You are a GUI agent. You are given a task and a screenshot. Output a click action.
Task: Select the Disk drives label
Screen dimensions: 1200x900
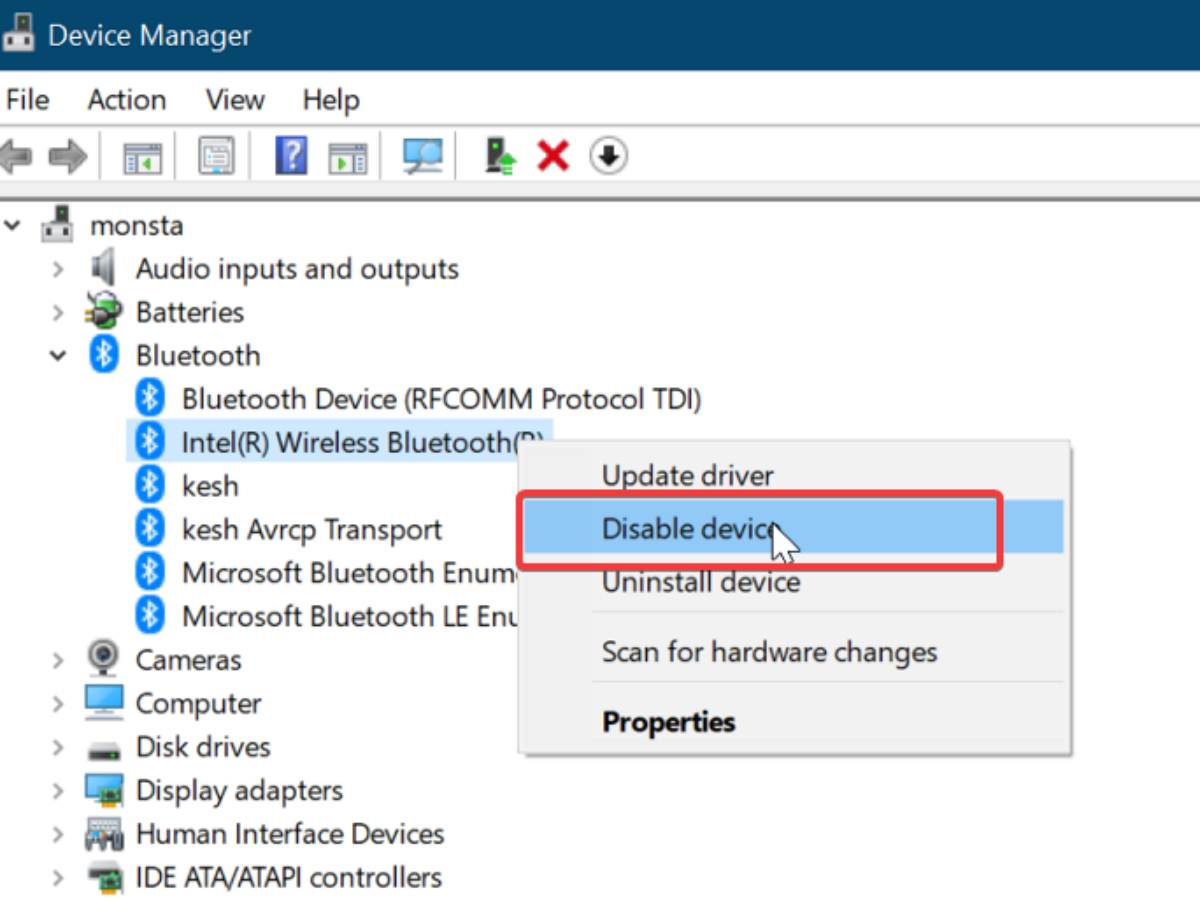coord(203,747)
